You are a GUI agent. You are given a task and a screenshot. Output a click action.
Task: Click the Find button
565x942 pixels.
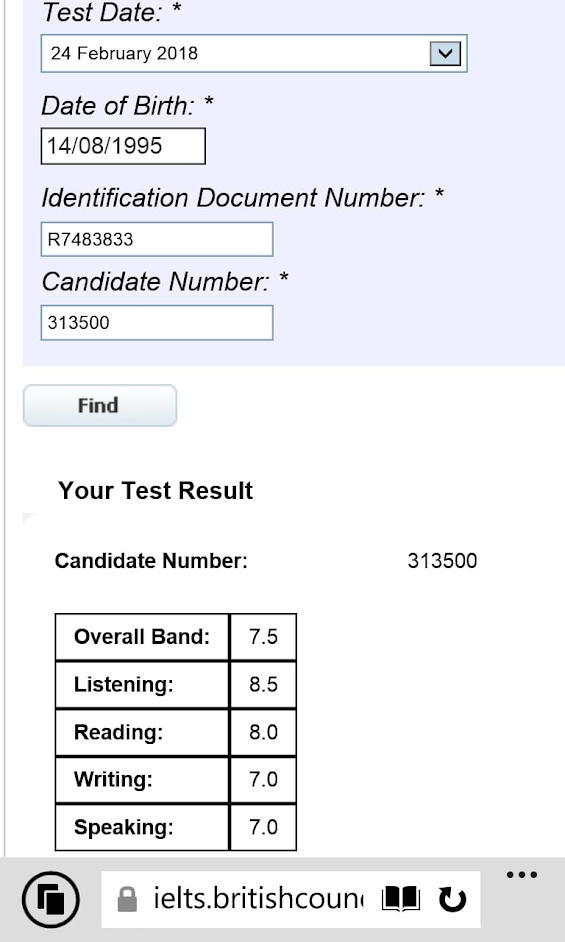click(x=100, y=406)
